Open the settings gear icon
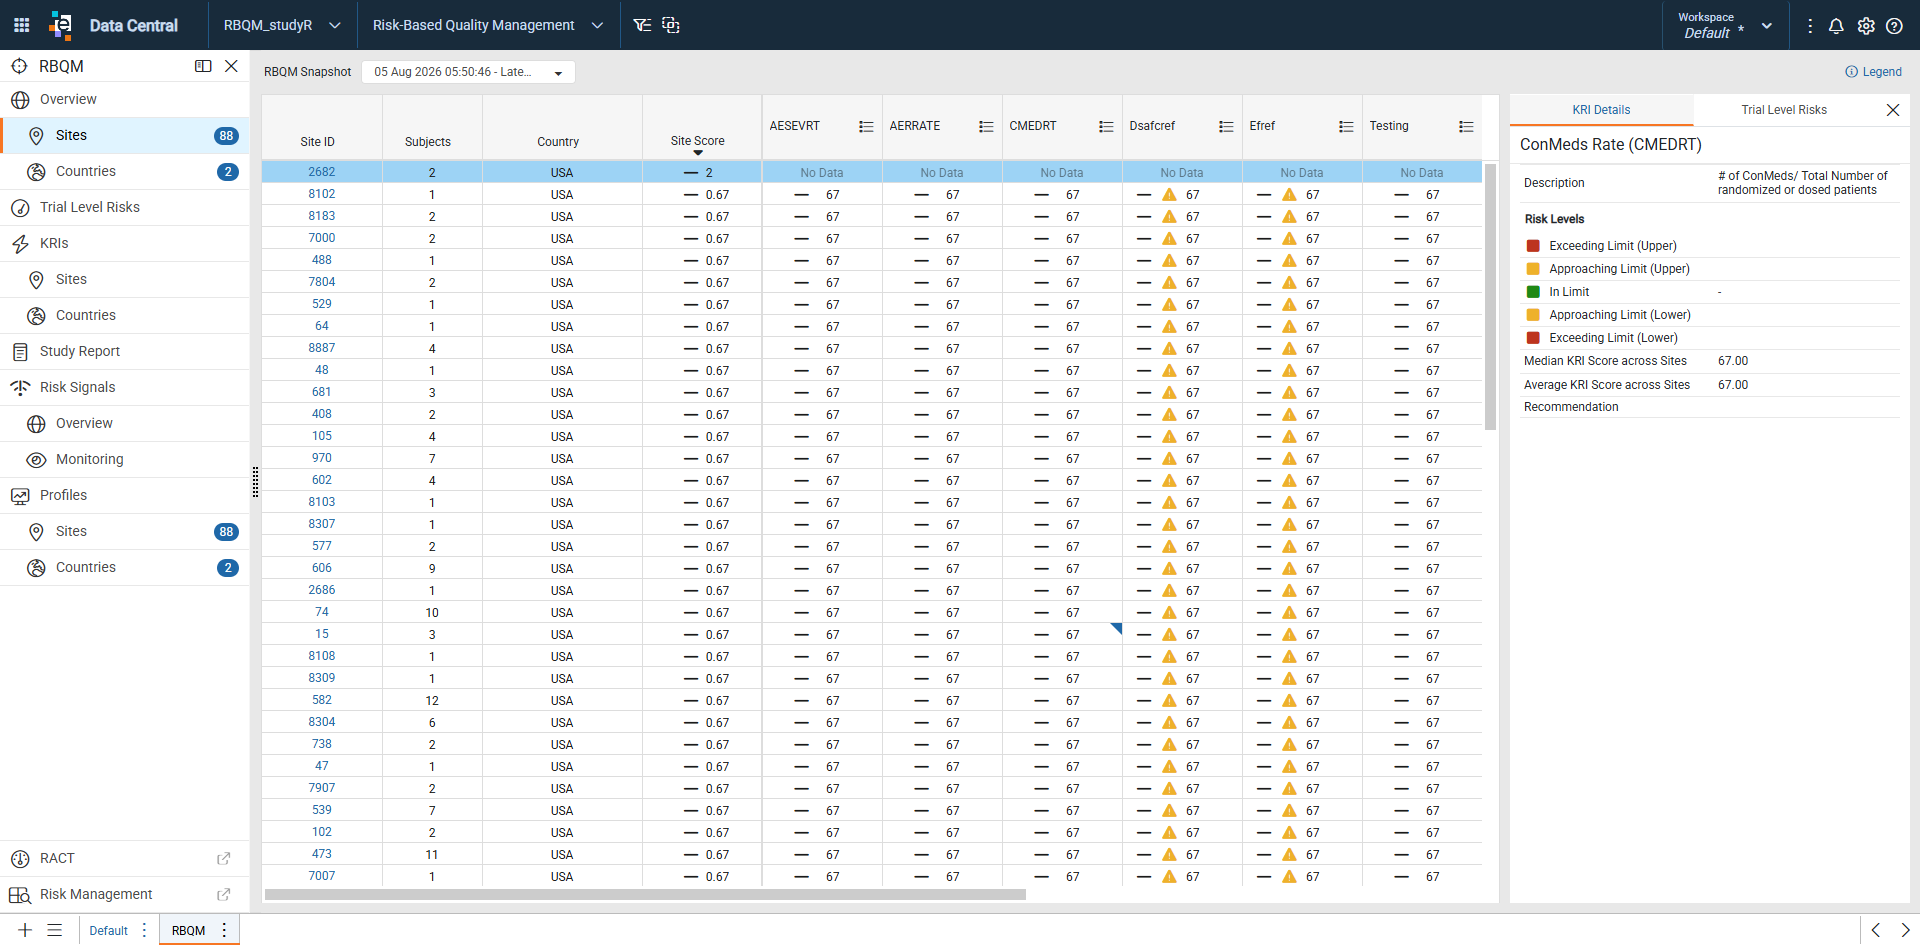This screenshot has width=1920, height=945. point(1866,26)
